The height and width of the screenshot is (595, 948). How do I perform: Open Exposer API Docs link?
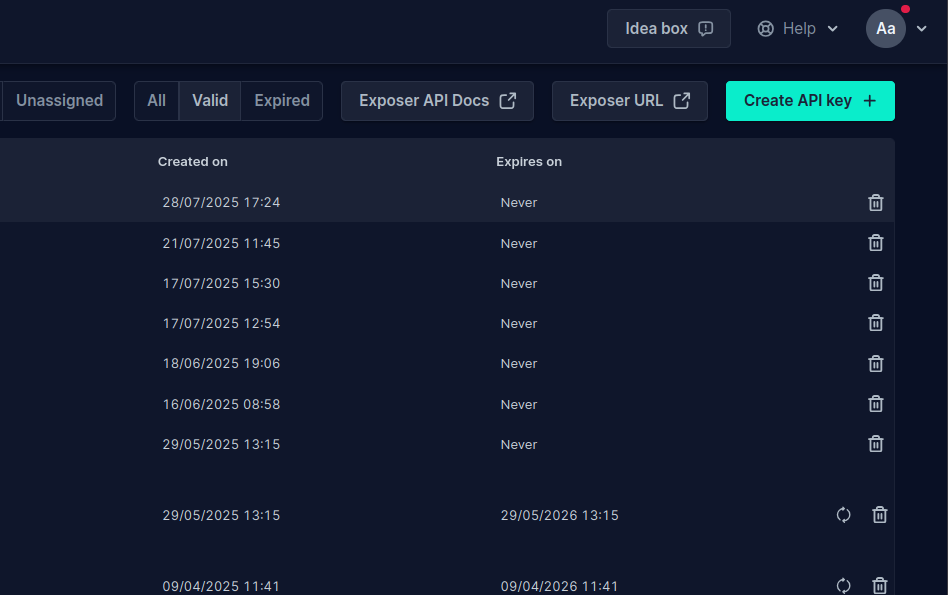(x=437, y=101)
